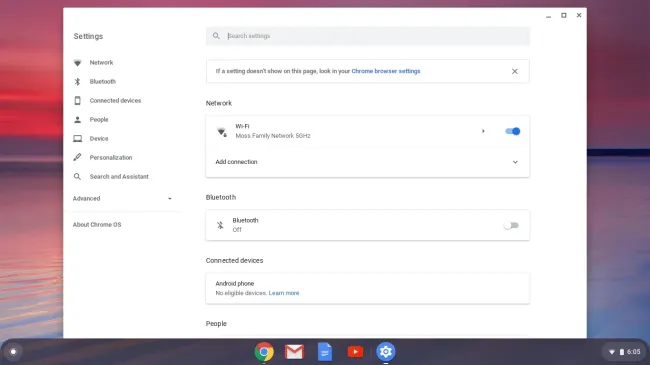Click the Settings gear icon on shelf
This screenshot has height=365, width=650.
point(386,352)
